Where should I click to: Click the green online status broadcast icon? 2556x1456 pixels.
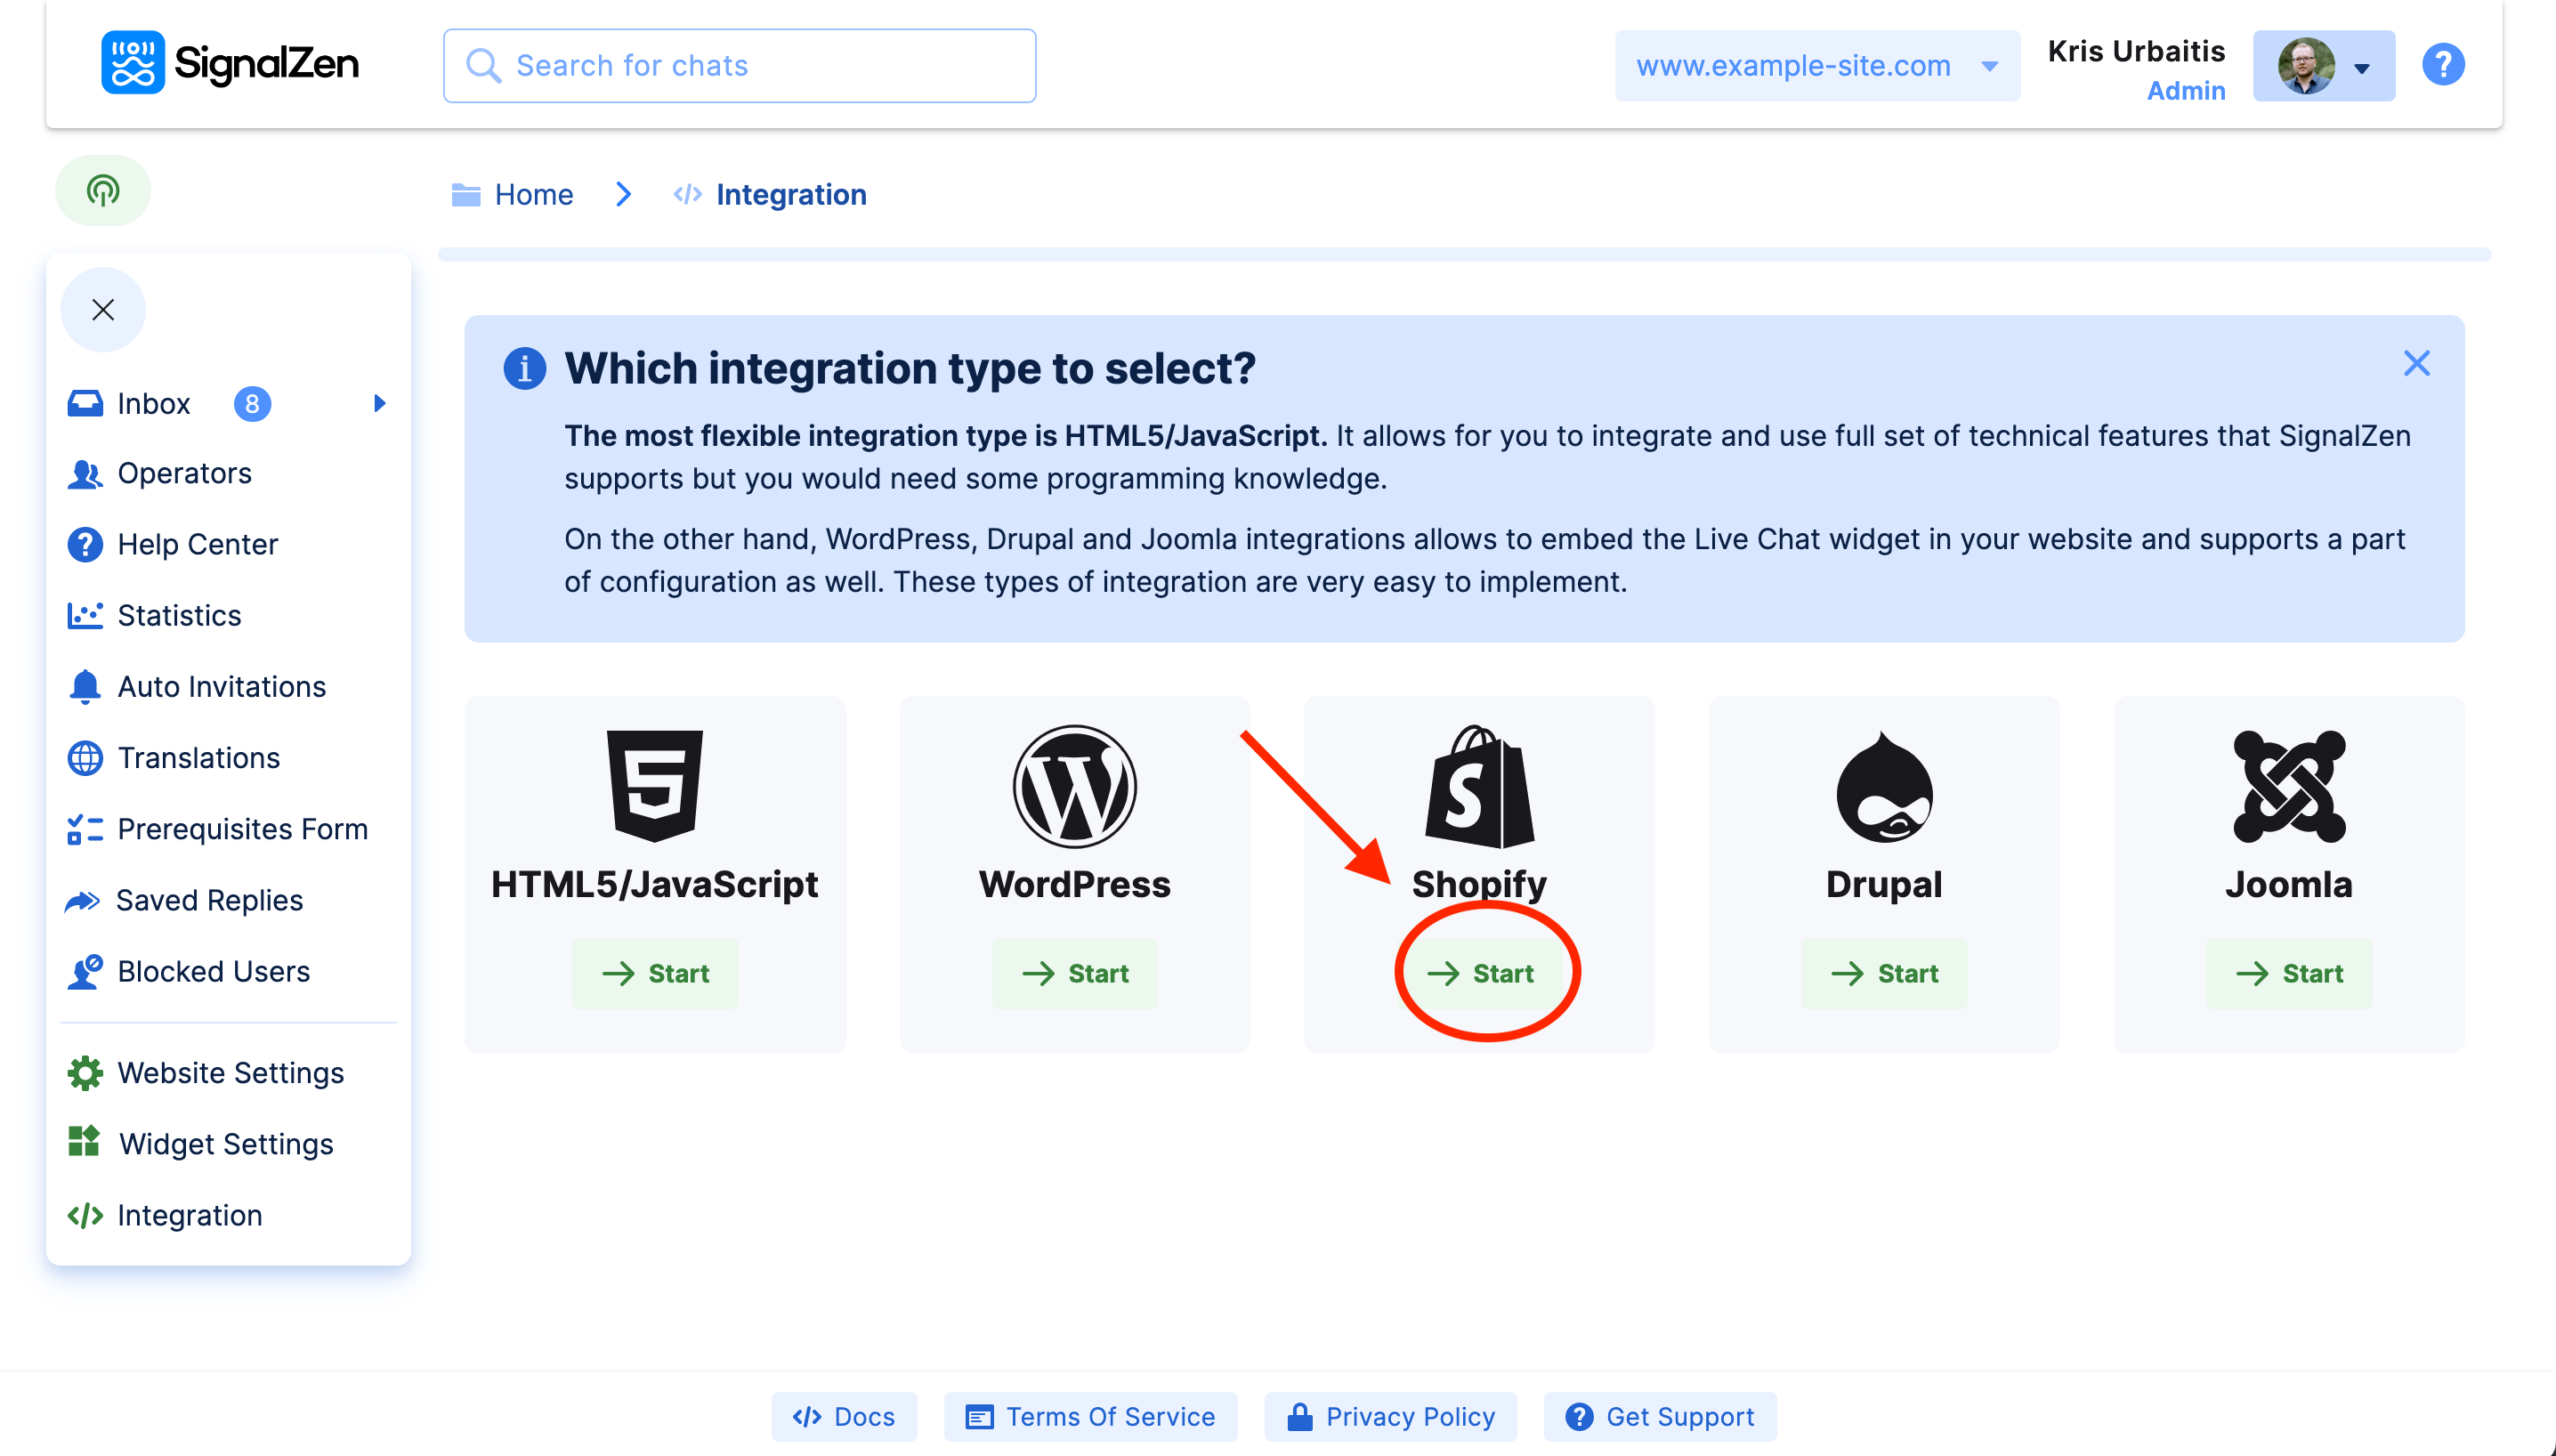[103, 190]
